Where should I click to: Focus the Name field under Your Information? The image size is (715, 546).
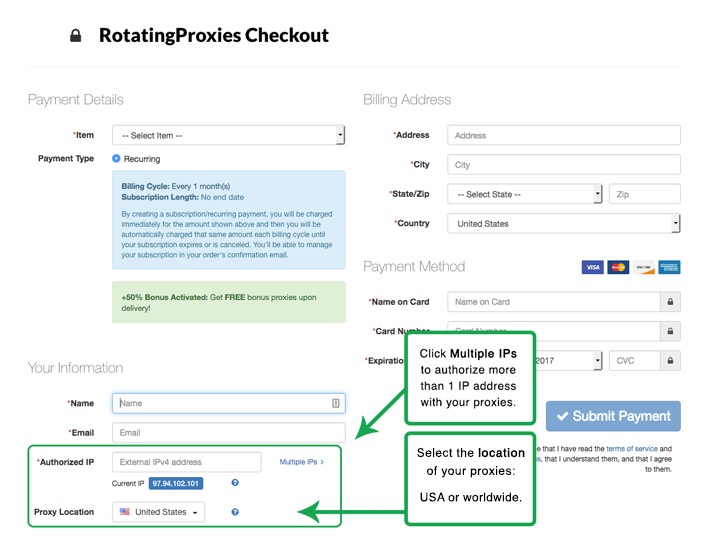[x=228, y=403]
